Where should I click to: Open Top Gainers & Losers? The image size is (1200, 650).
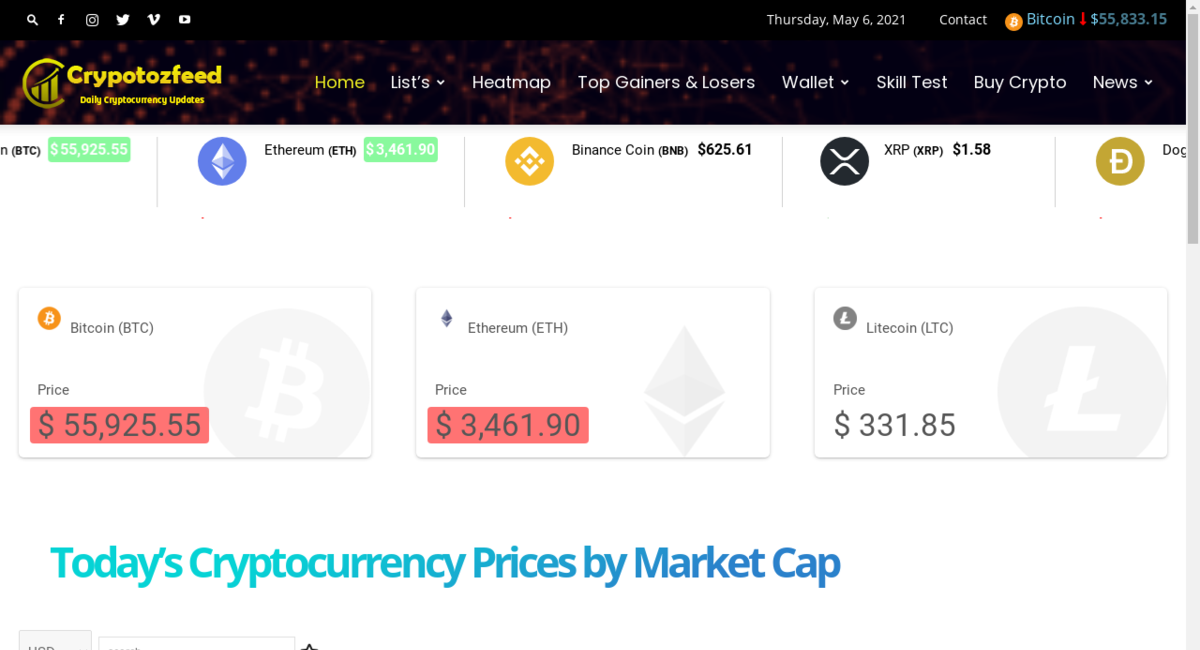pyautogui.click(x=666, y=82)
